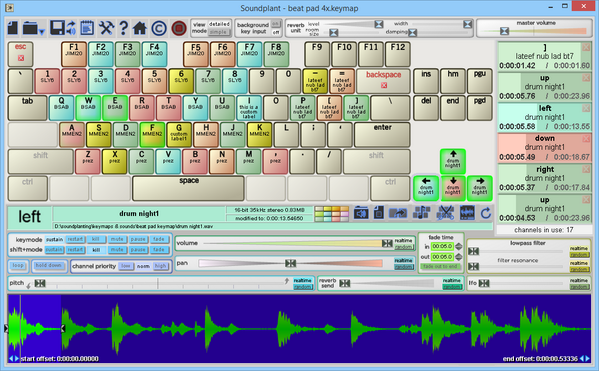Open help with the question mark icon

coord(123,28)
